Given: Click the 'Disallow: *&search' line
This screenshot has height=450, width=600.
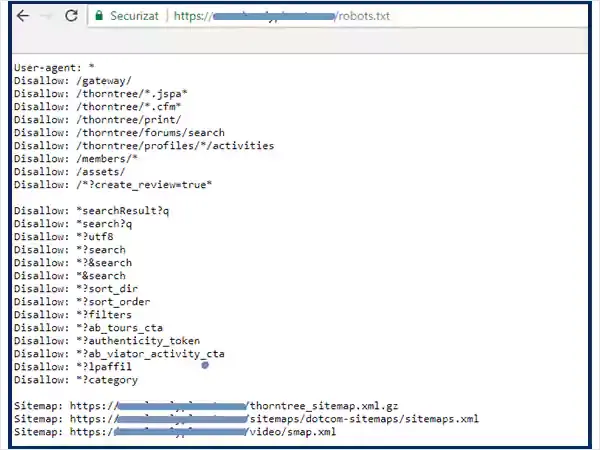Looking at the screenshot, I should (x=70, y=276).
